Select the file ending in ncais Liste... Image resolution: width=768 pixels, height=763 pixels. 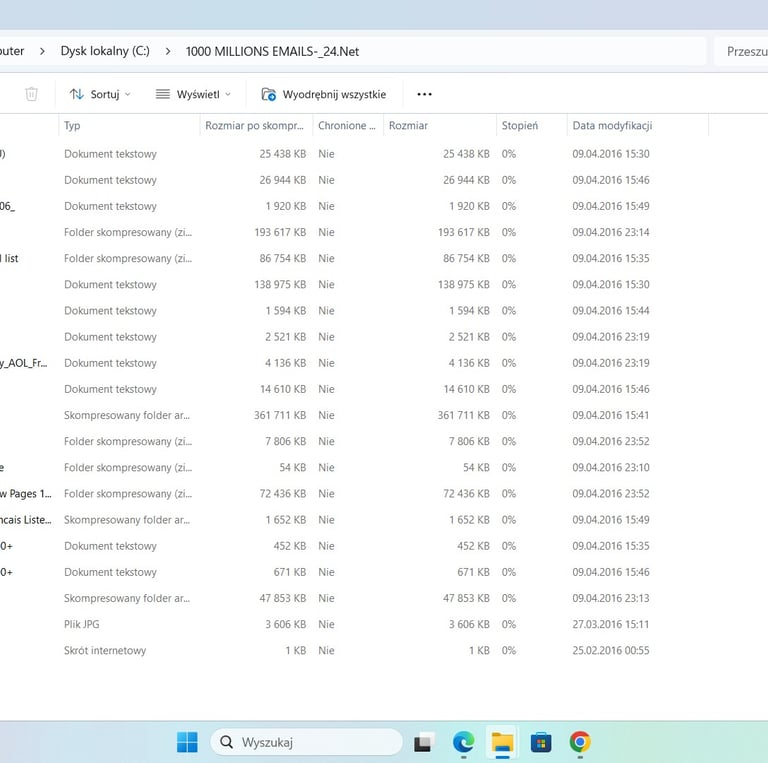click(25, 520)
